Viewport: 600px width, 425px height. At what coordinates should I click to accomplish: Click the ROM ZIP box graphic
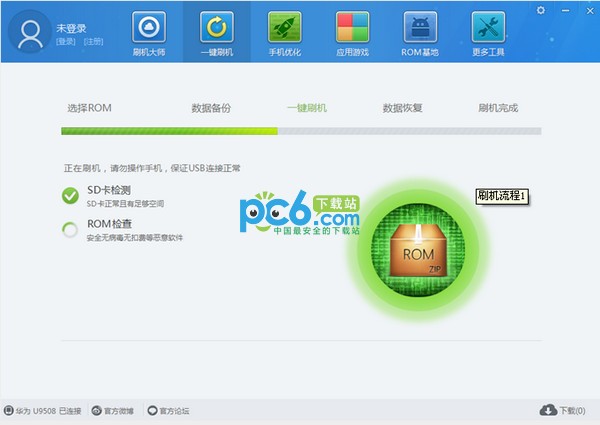pos(418,250)
